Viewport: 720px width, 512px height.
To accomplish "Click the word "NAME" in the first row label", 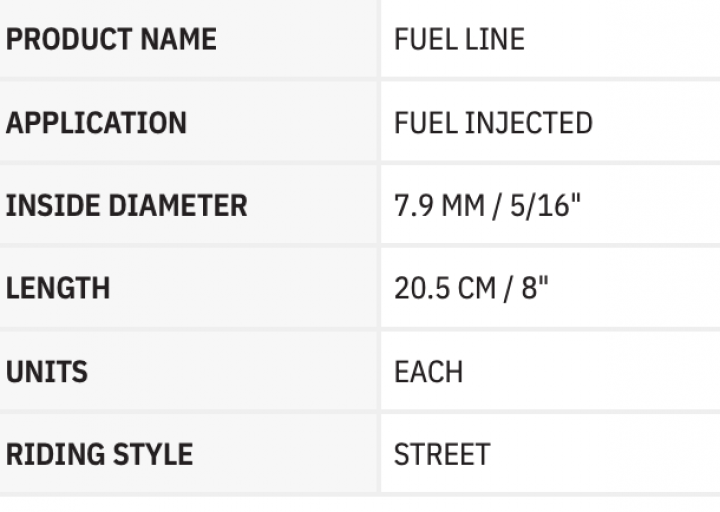I will coord(176,40).
